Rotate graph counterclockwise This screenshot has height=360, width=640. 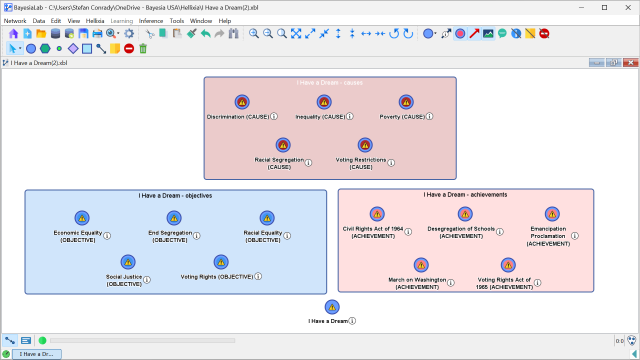[x=394, y=34]
